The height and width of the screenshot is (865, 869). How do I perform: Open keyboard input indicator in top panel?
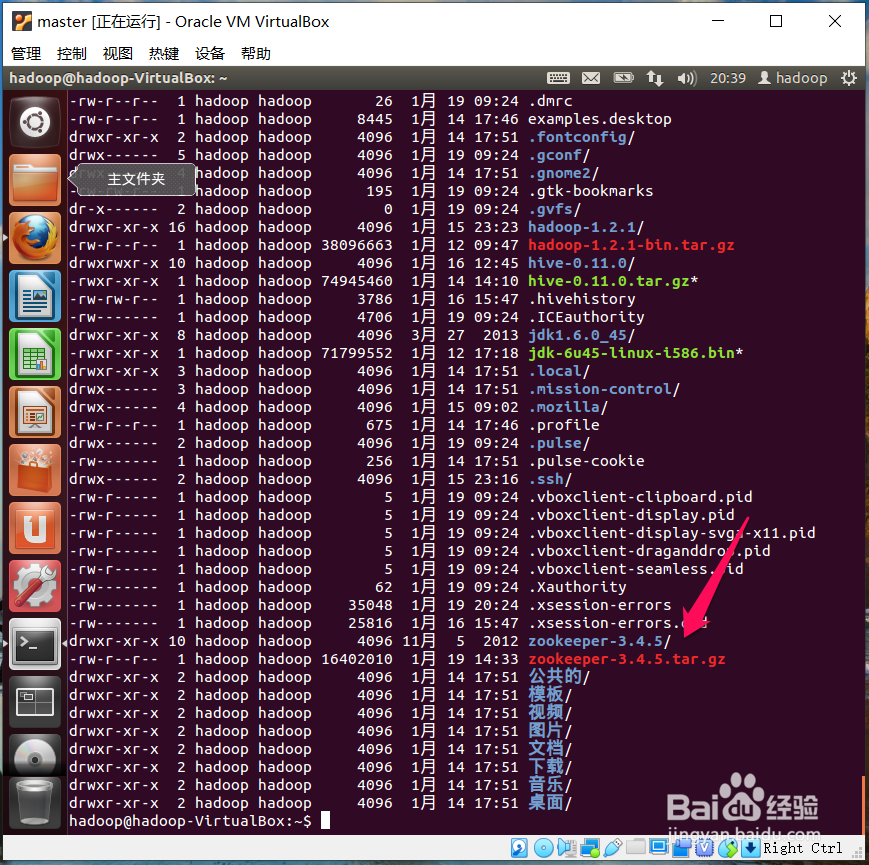pos(558,78)
